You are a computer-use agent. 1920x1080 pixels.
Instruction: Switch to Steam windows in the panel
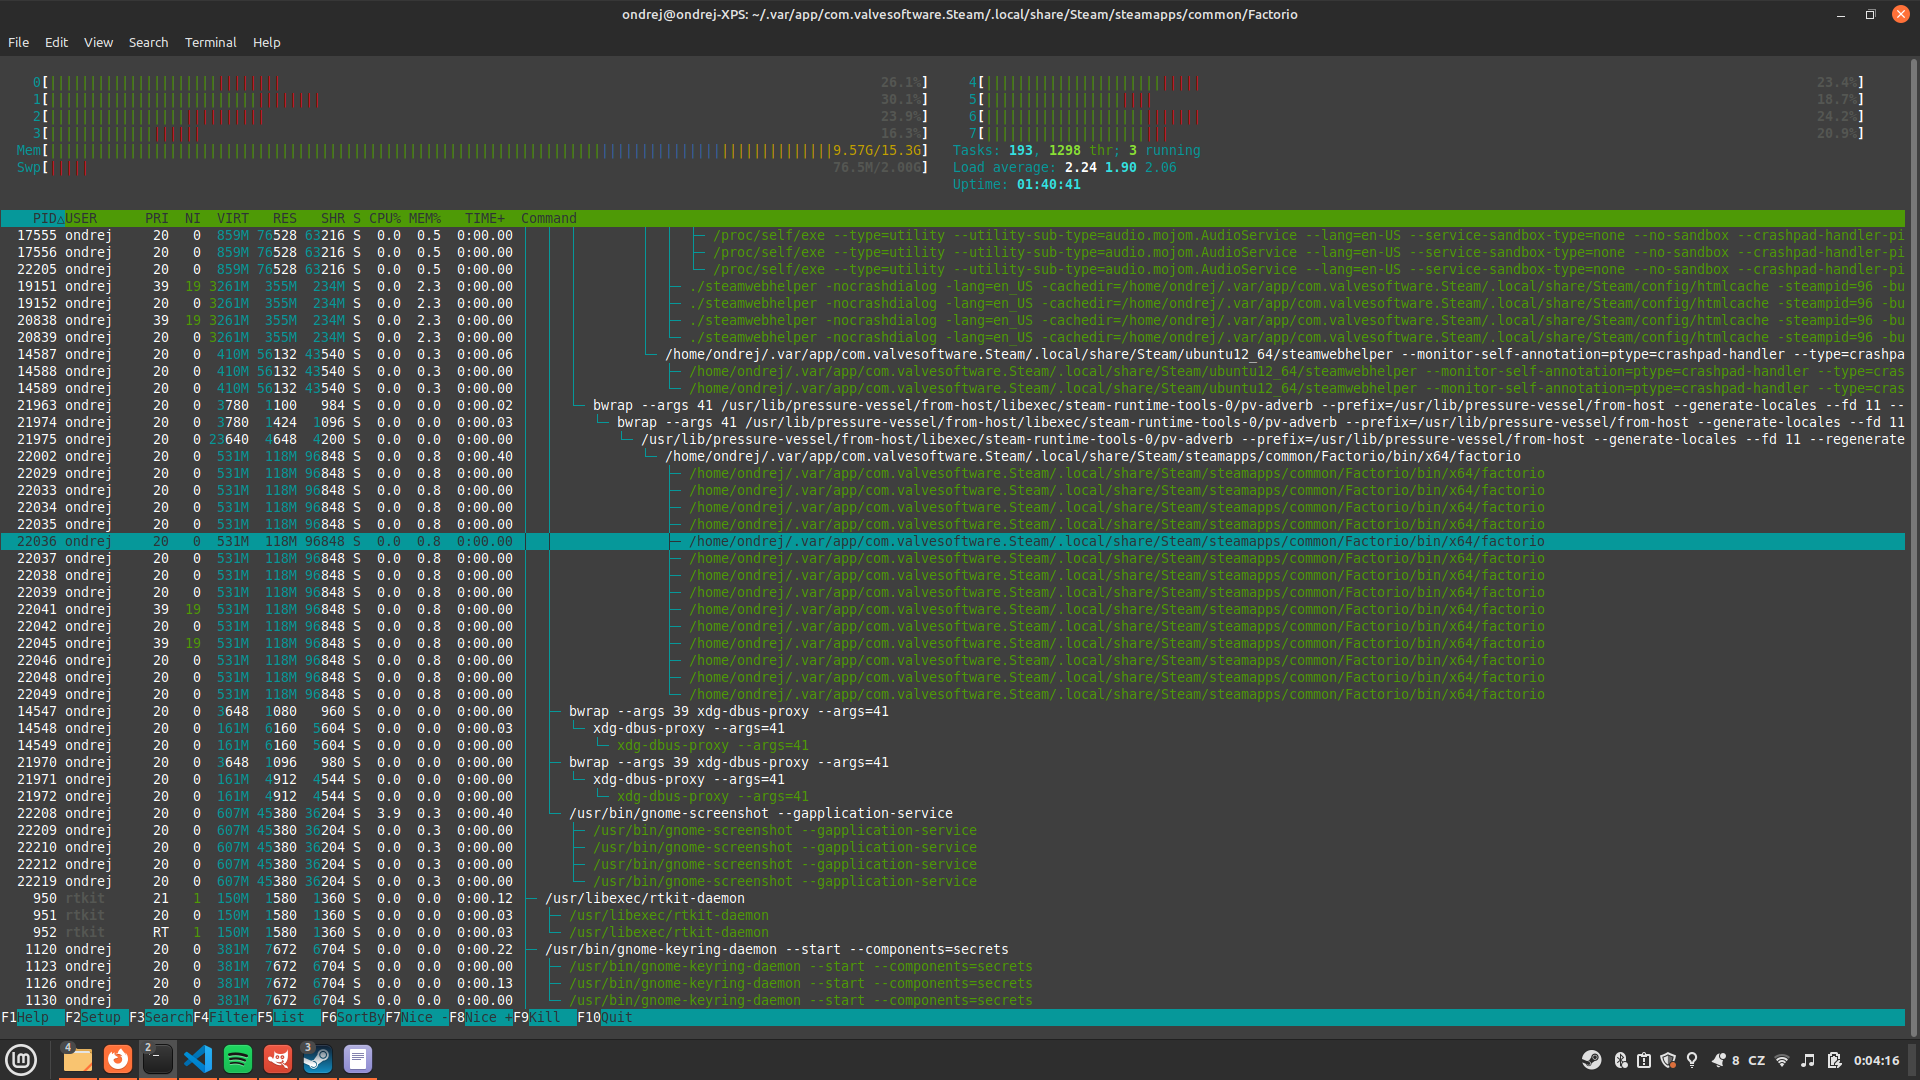coord(318,1059)
